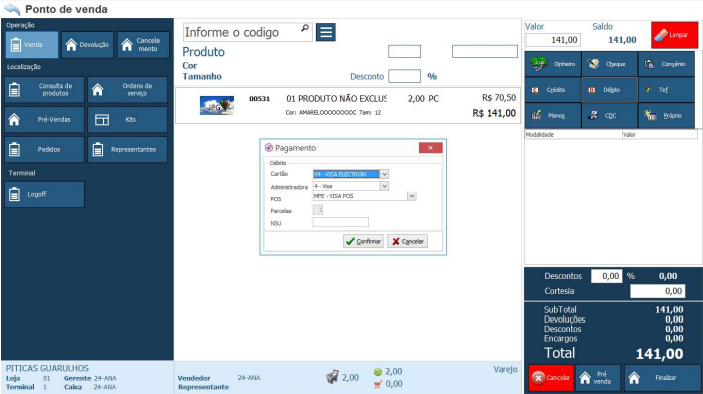The width and height of the screenshot is (703, 394).
Task: Expand the Administradora dropdown
Action: click(x=384, y=186)
